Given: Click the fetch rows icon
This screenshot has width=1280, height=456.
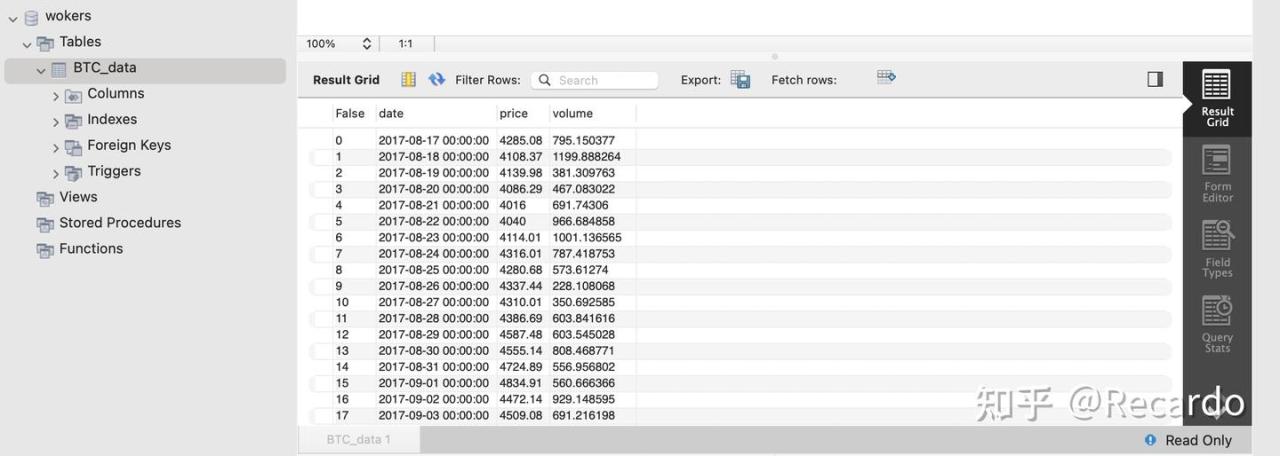Looking at the screenshot, I should [886, 78].
